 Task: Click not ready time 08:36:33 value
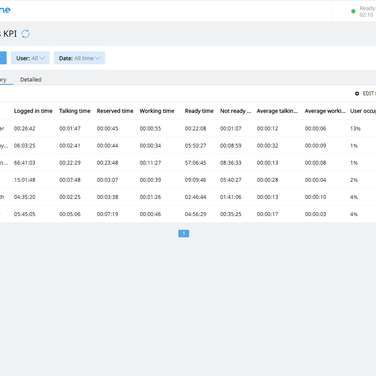[x=230, y=163]
